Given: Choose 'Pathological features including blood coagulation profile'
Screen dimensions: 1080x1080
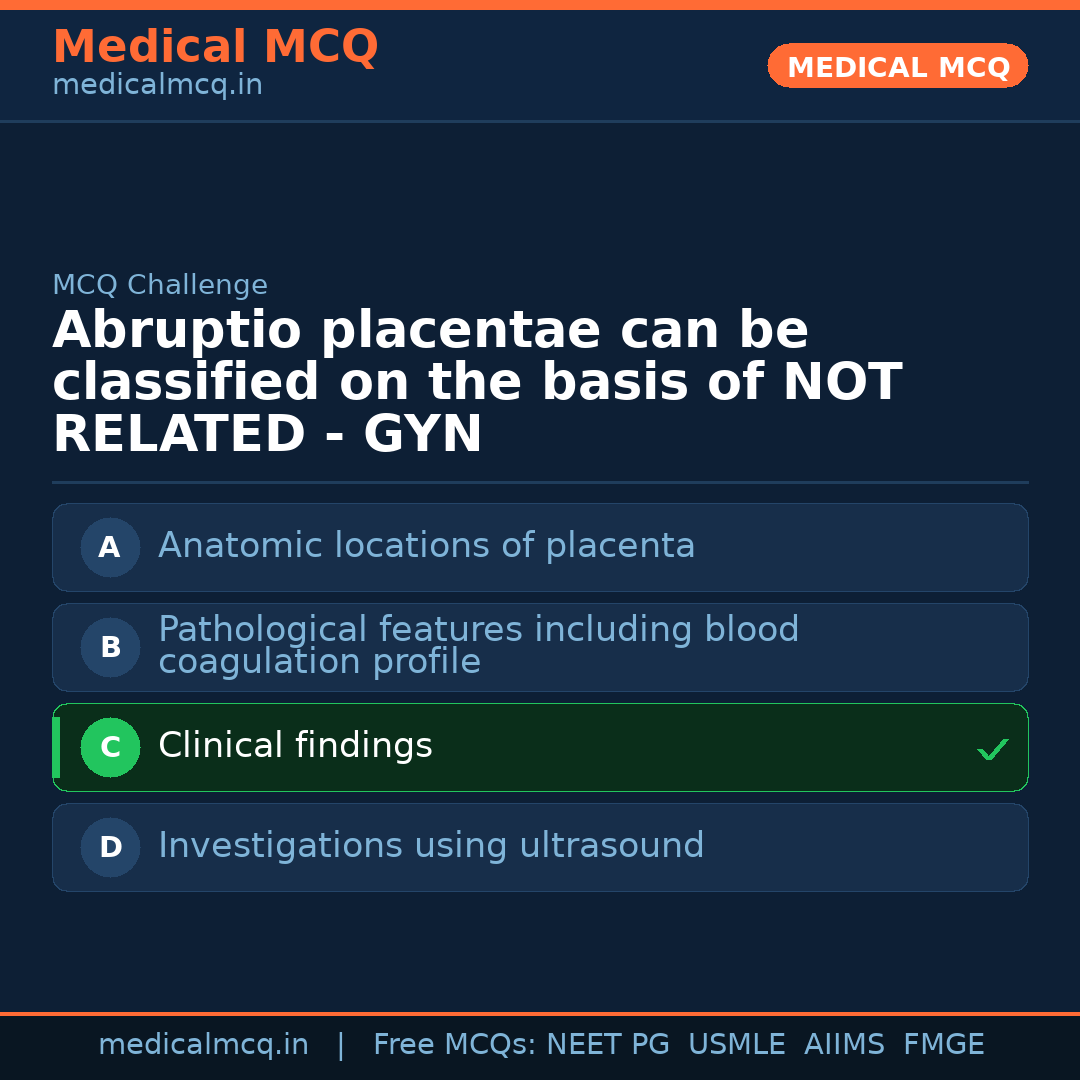Looking at the screenshot, I should (478, 646).
